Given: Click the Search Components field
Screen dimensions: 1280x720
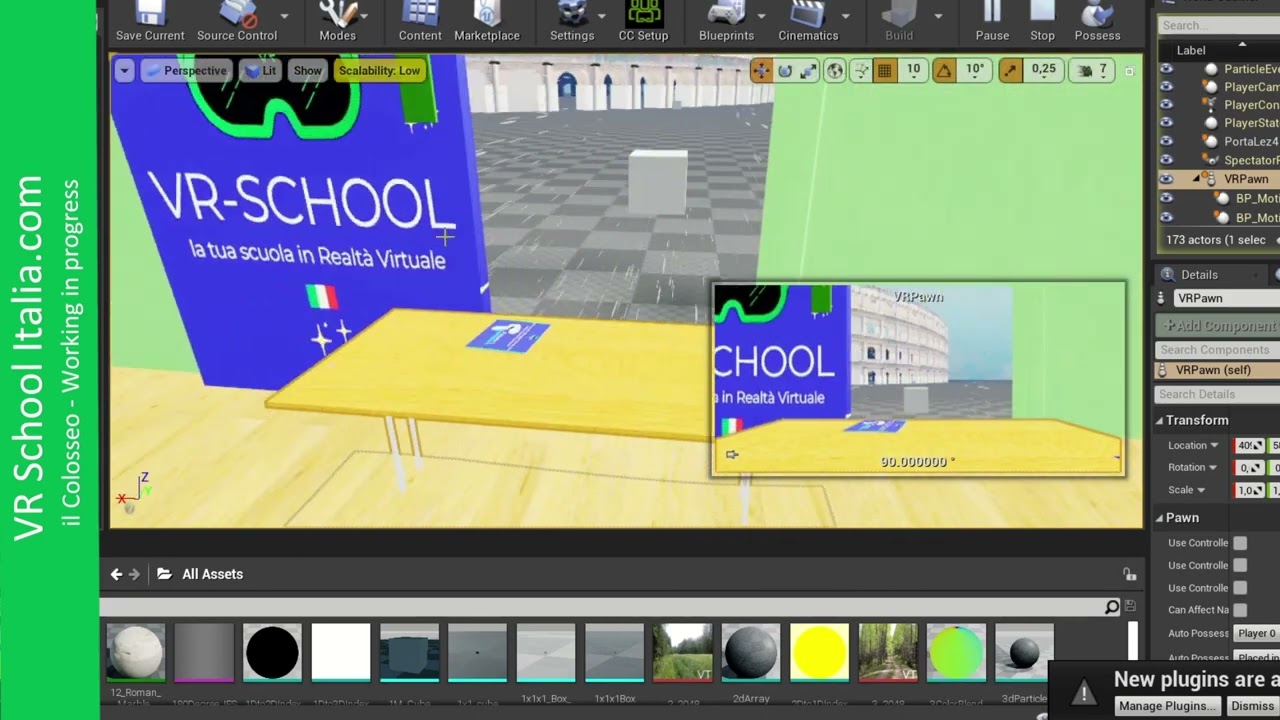Looking at the screenshot, I should 1217,350.
